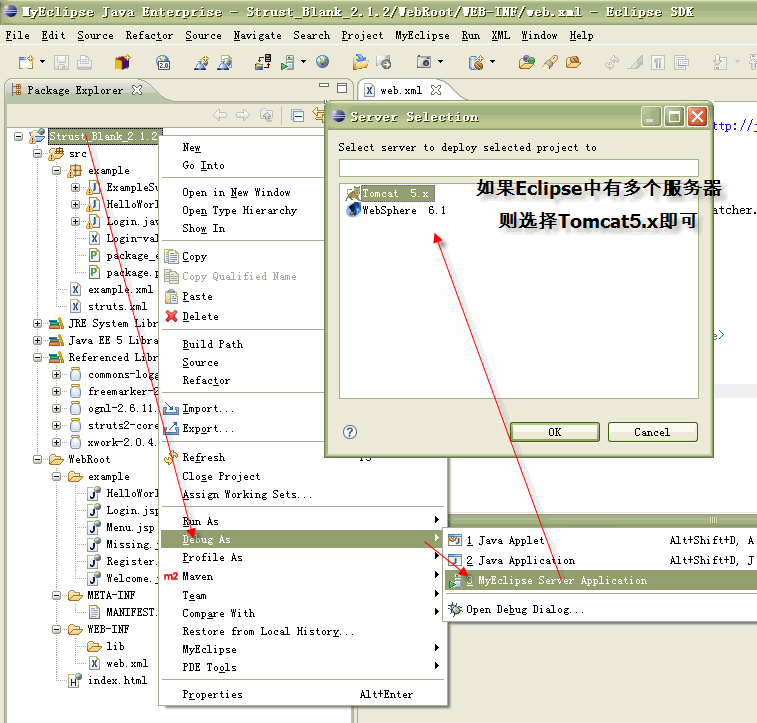Viewport: 757px width, 723px height.
Task: Expand the Java EE 5 Libraries node
Action: (37, 340)
